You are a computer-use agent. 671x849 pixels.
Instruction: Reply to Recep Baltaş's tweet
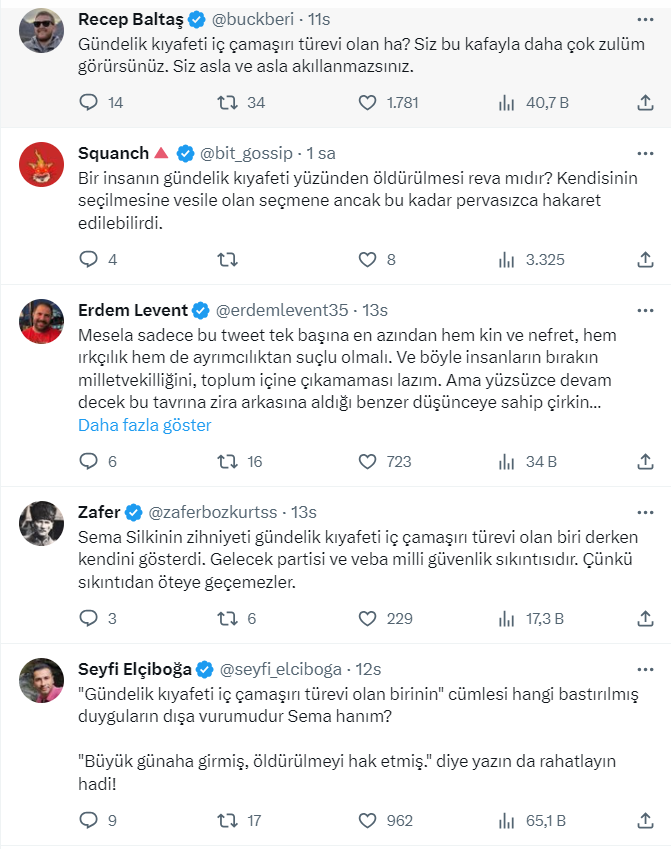[89, 102]
